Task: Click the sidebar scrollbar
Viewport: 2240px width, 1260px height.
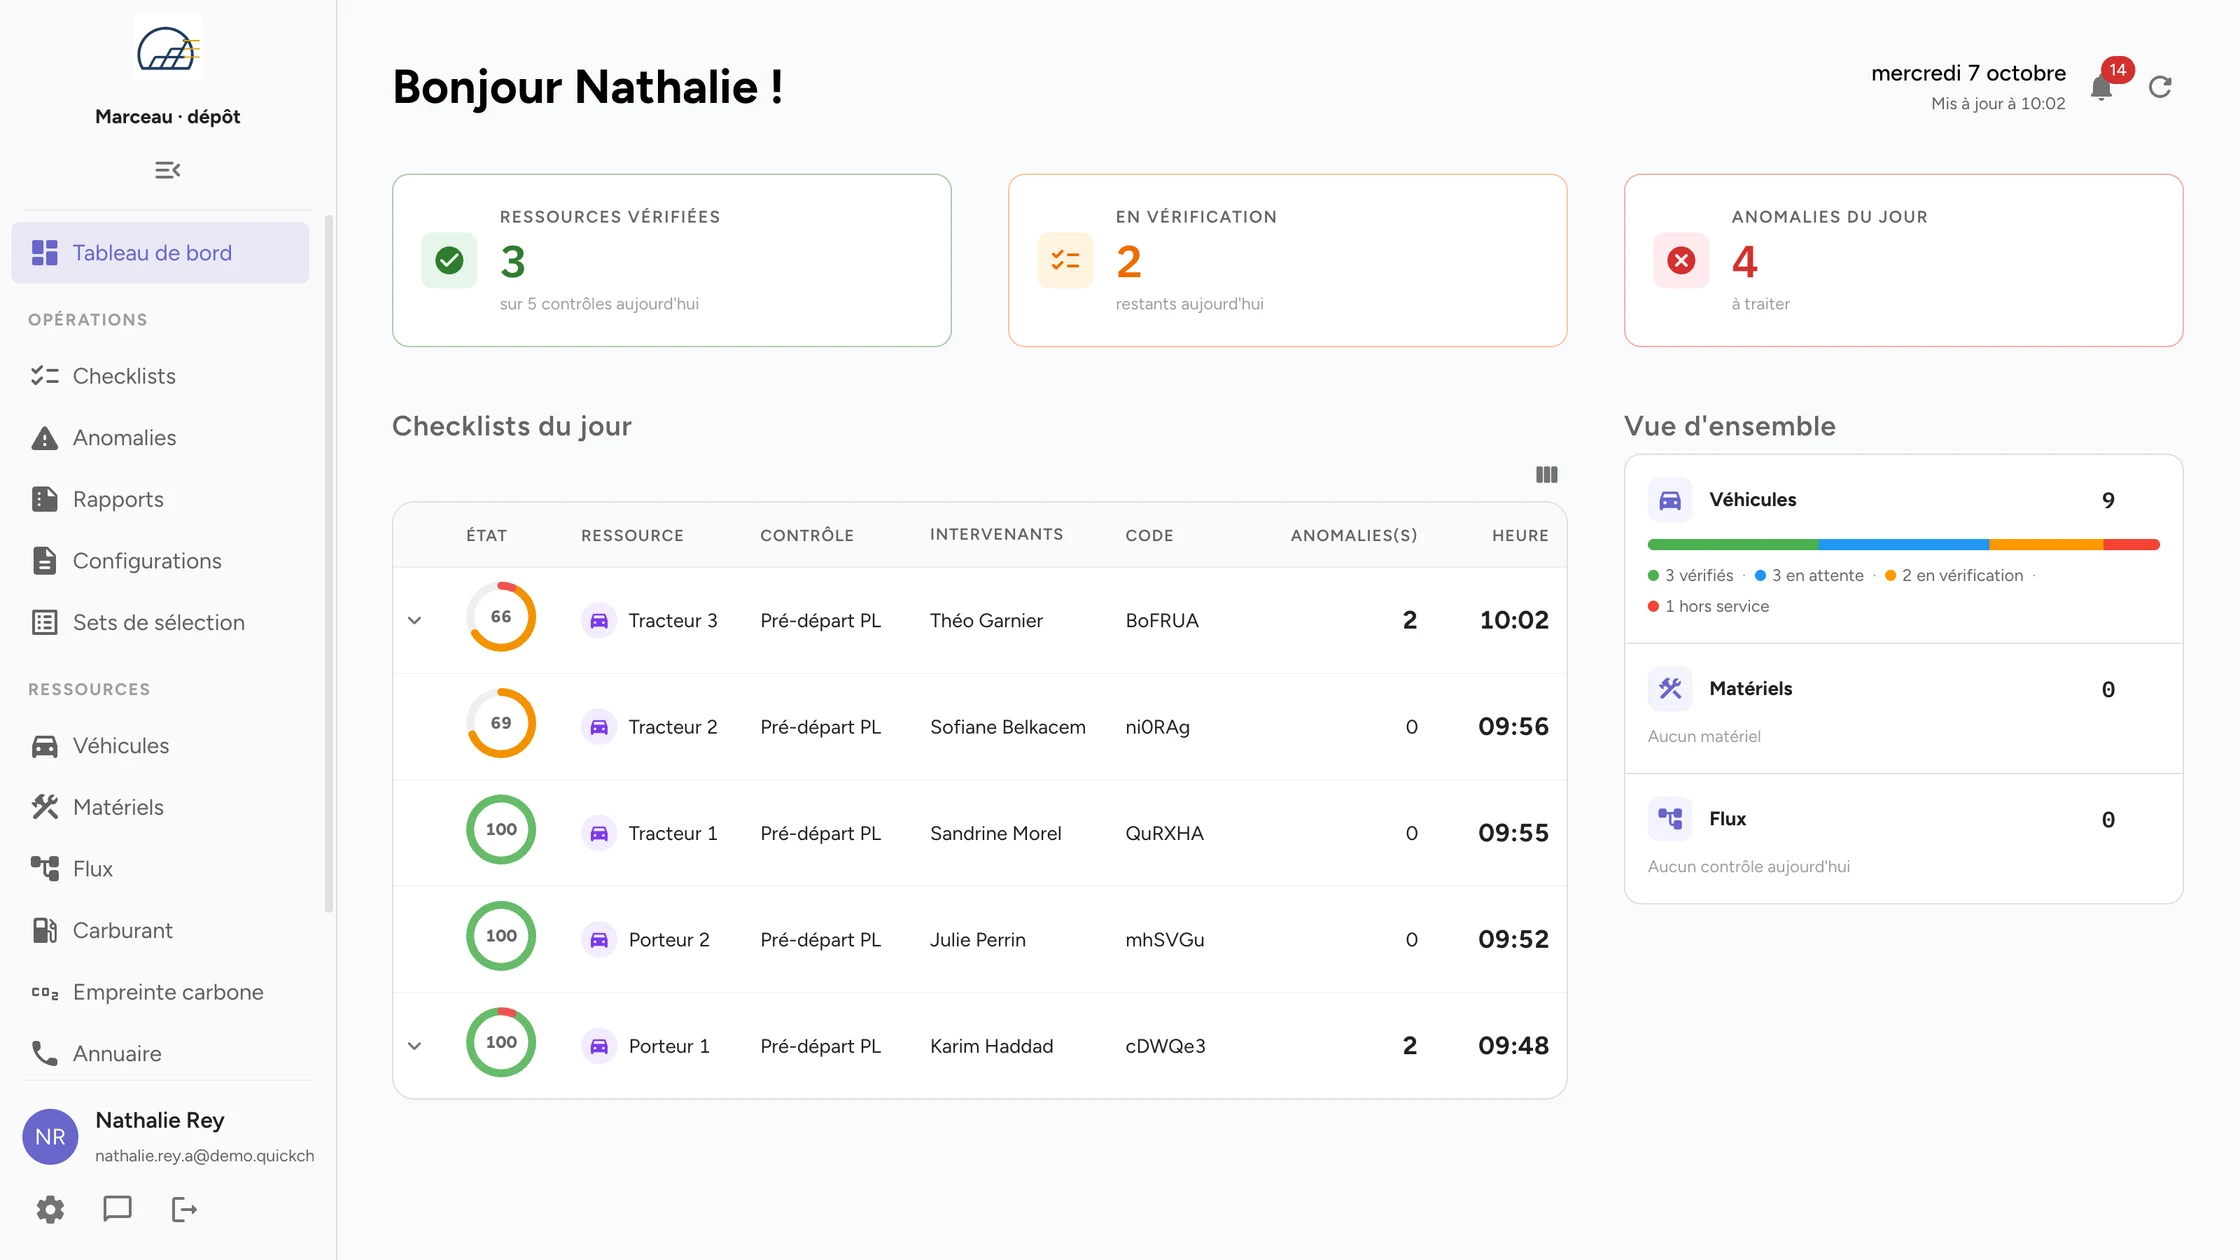Action: pyautogui.click(x=329, y=563)
